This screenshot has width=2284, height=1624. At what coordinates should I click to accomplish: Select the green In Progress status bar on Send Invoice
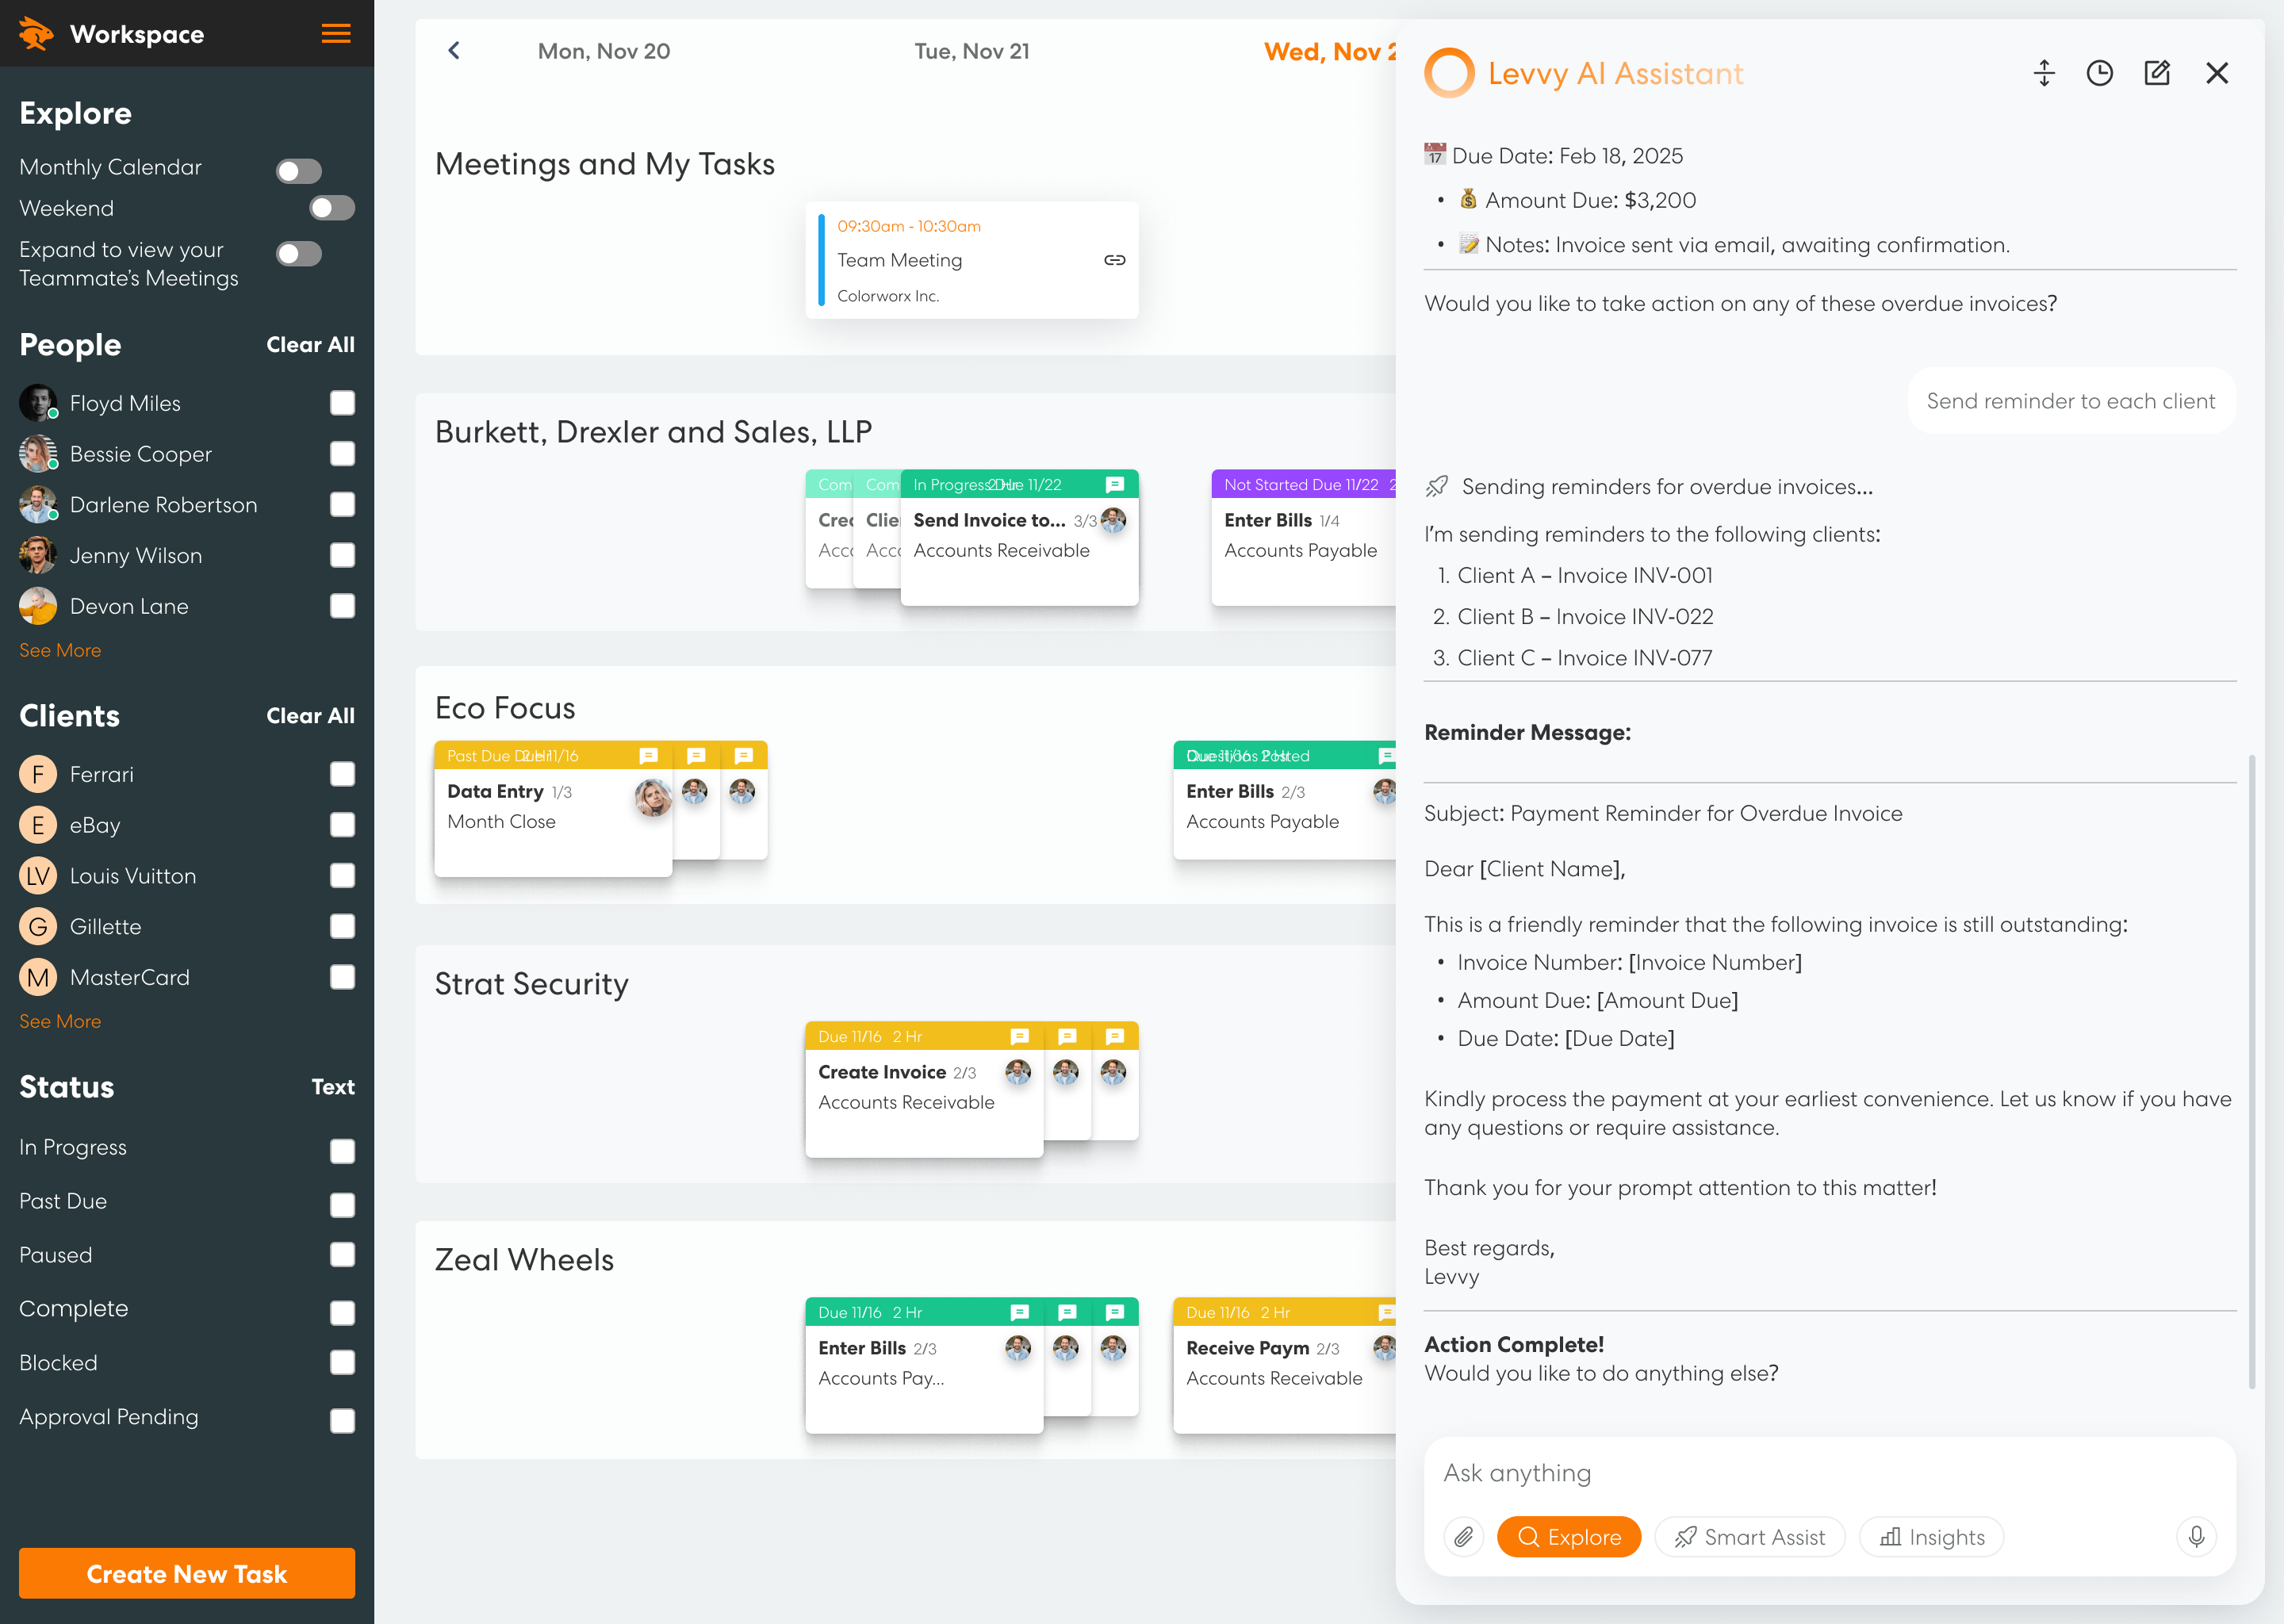[x=975, y=484]
